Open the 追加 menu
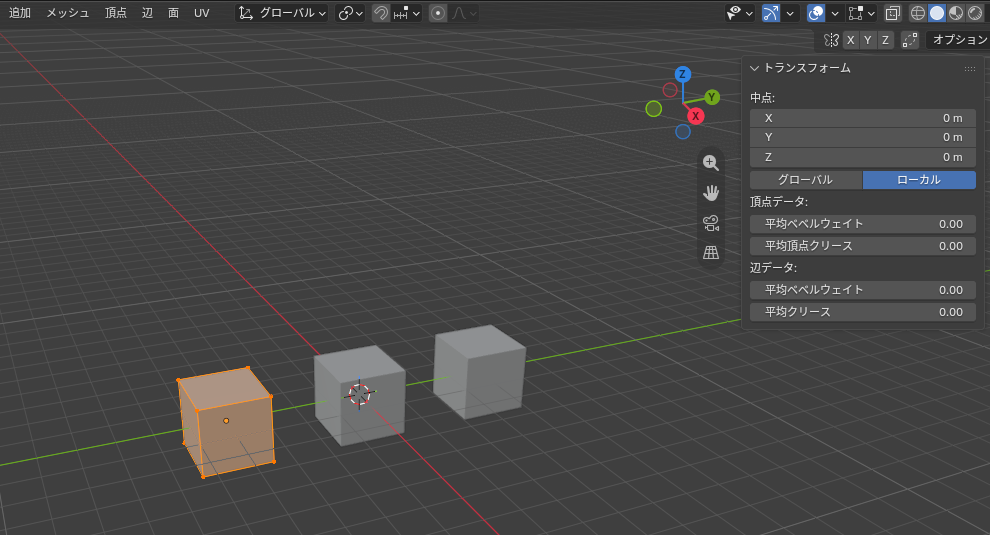Viewport: 990px width, 535px height. click(20, 13)
